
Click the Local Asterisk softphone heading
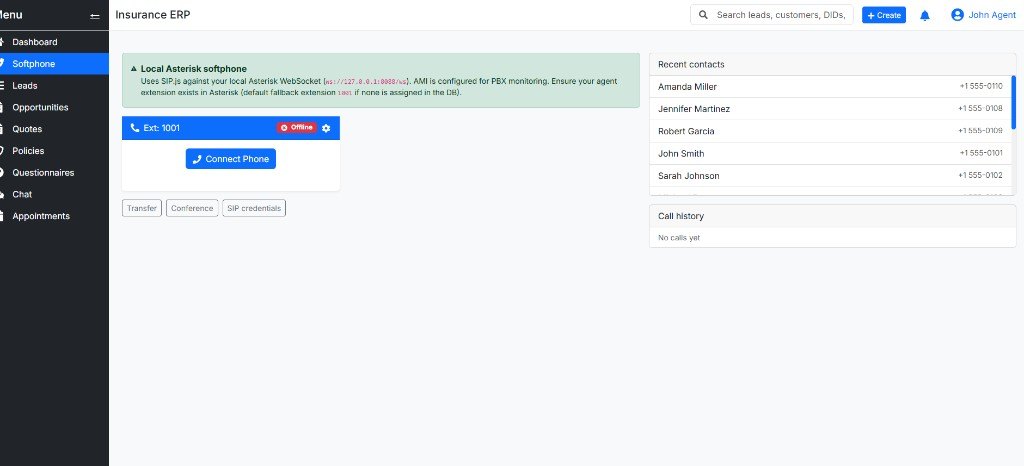(193, 69)
